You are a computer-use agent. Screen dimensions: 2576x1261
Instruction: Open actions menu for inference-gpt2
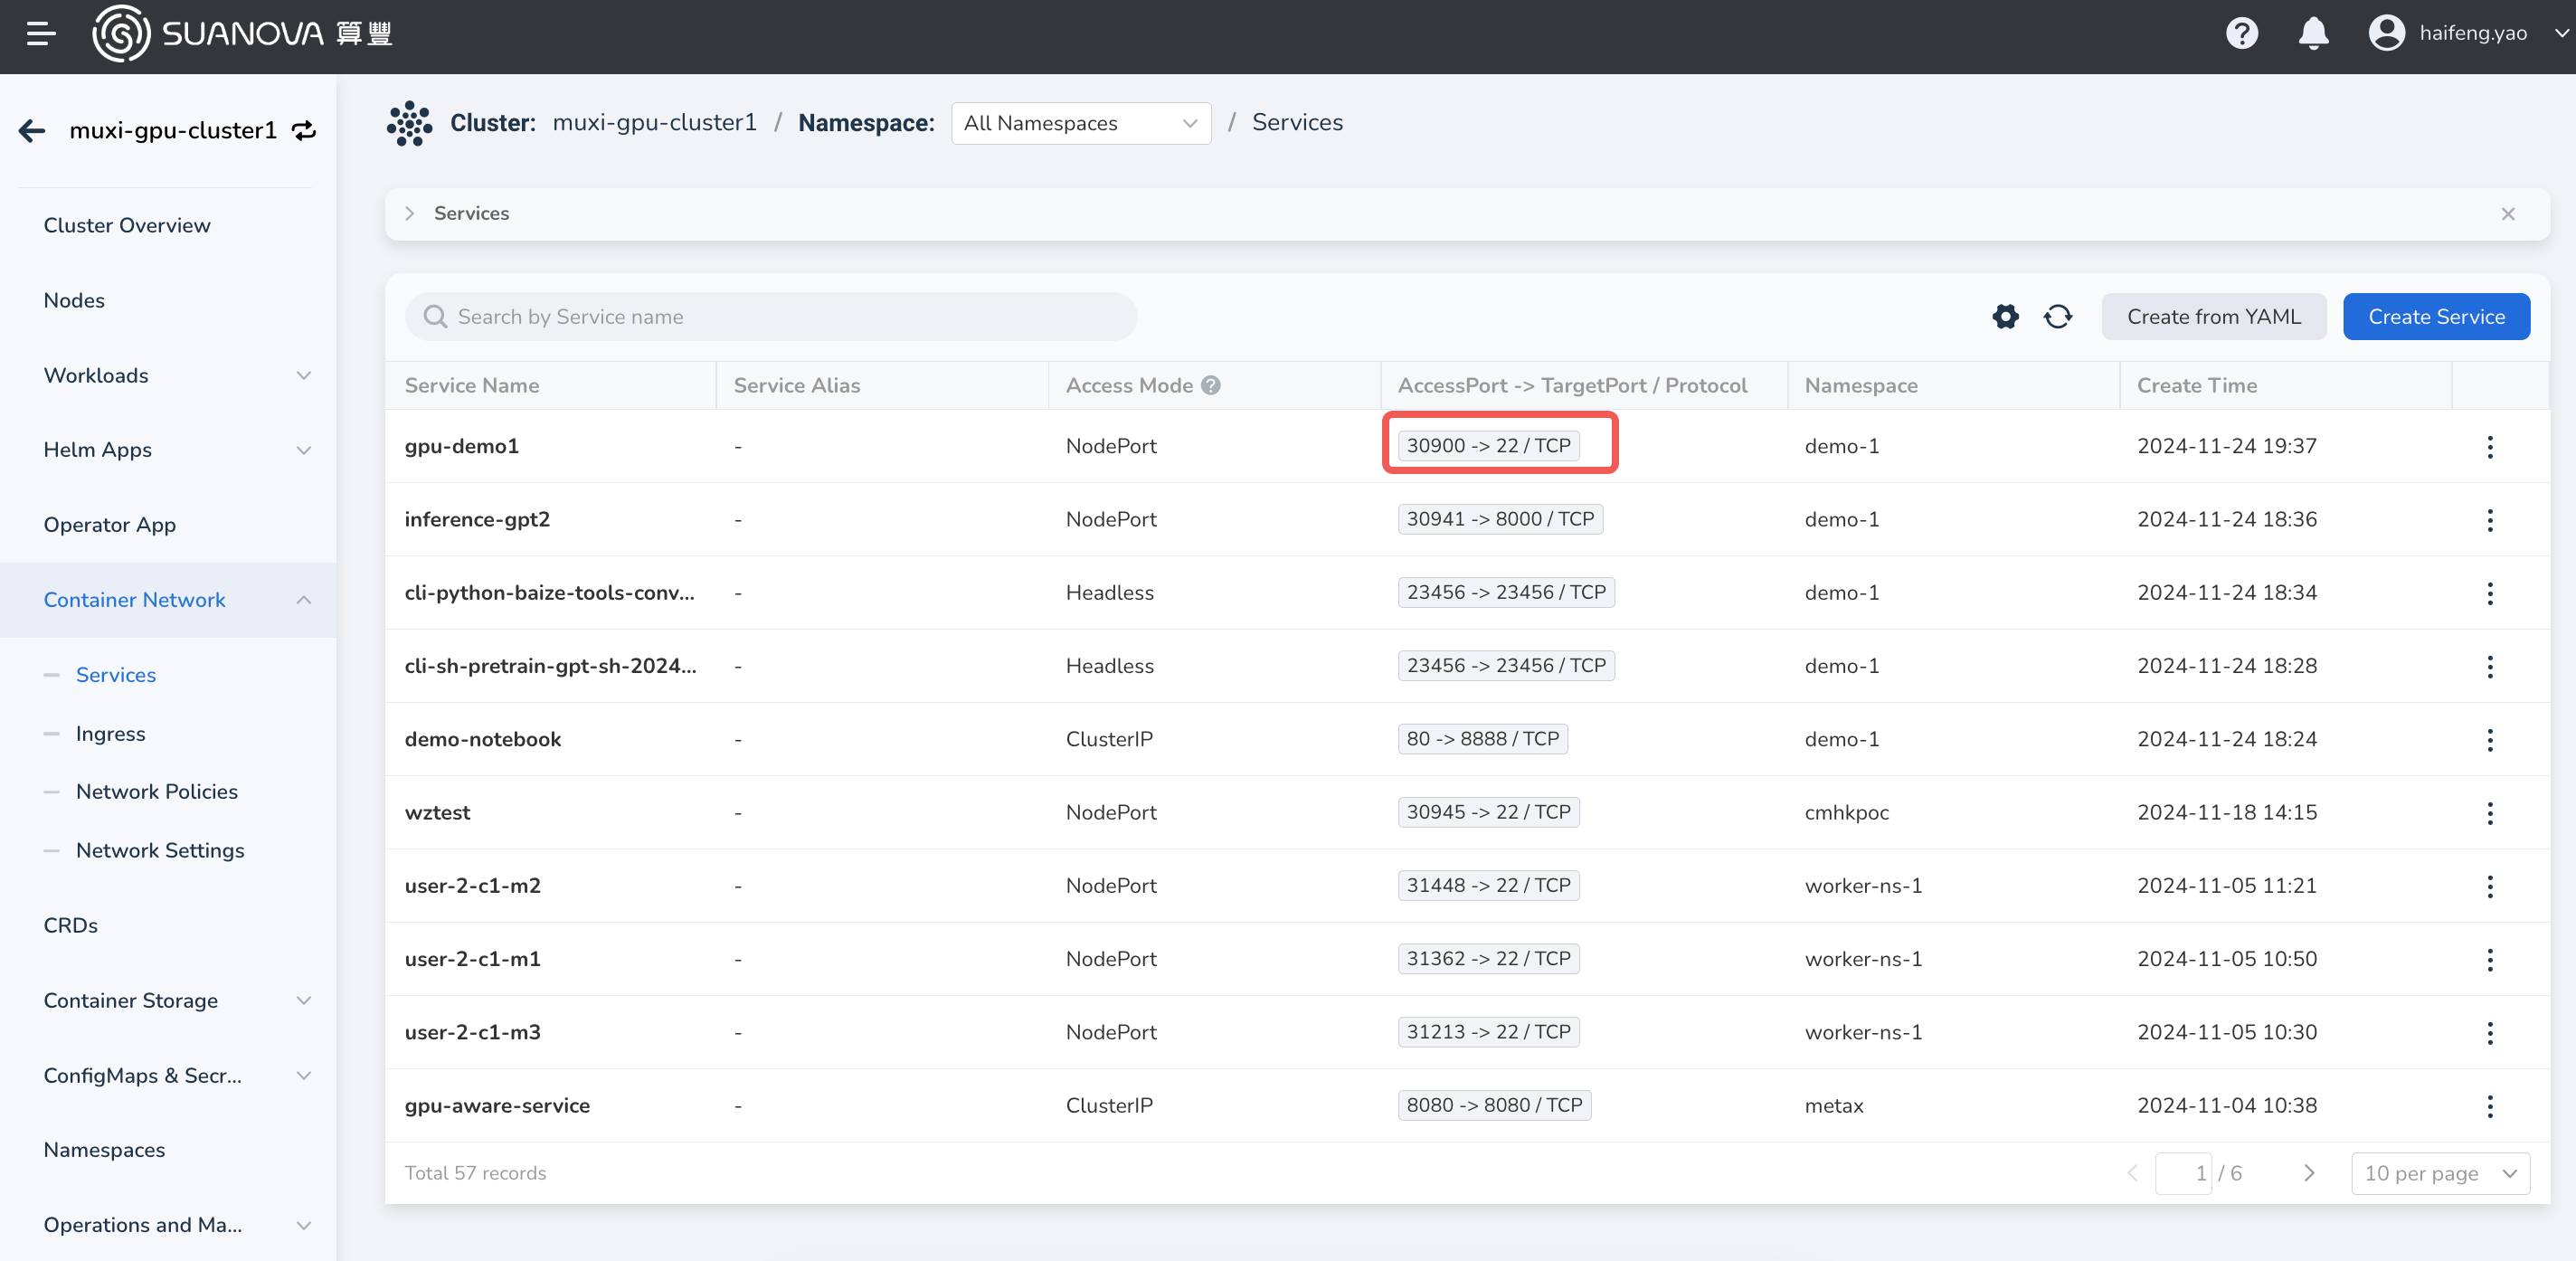pyautogui.click(x=2489, y=520)
